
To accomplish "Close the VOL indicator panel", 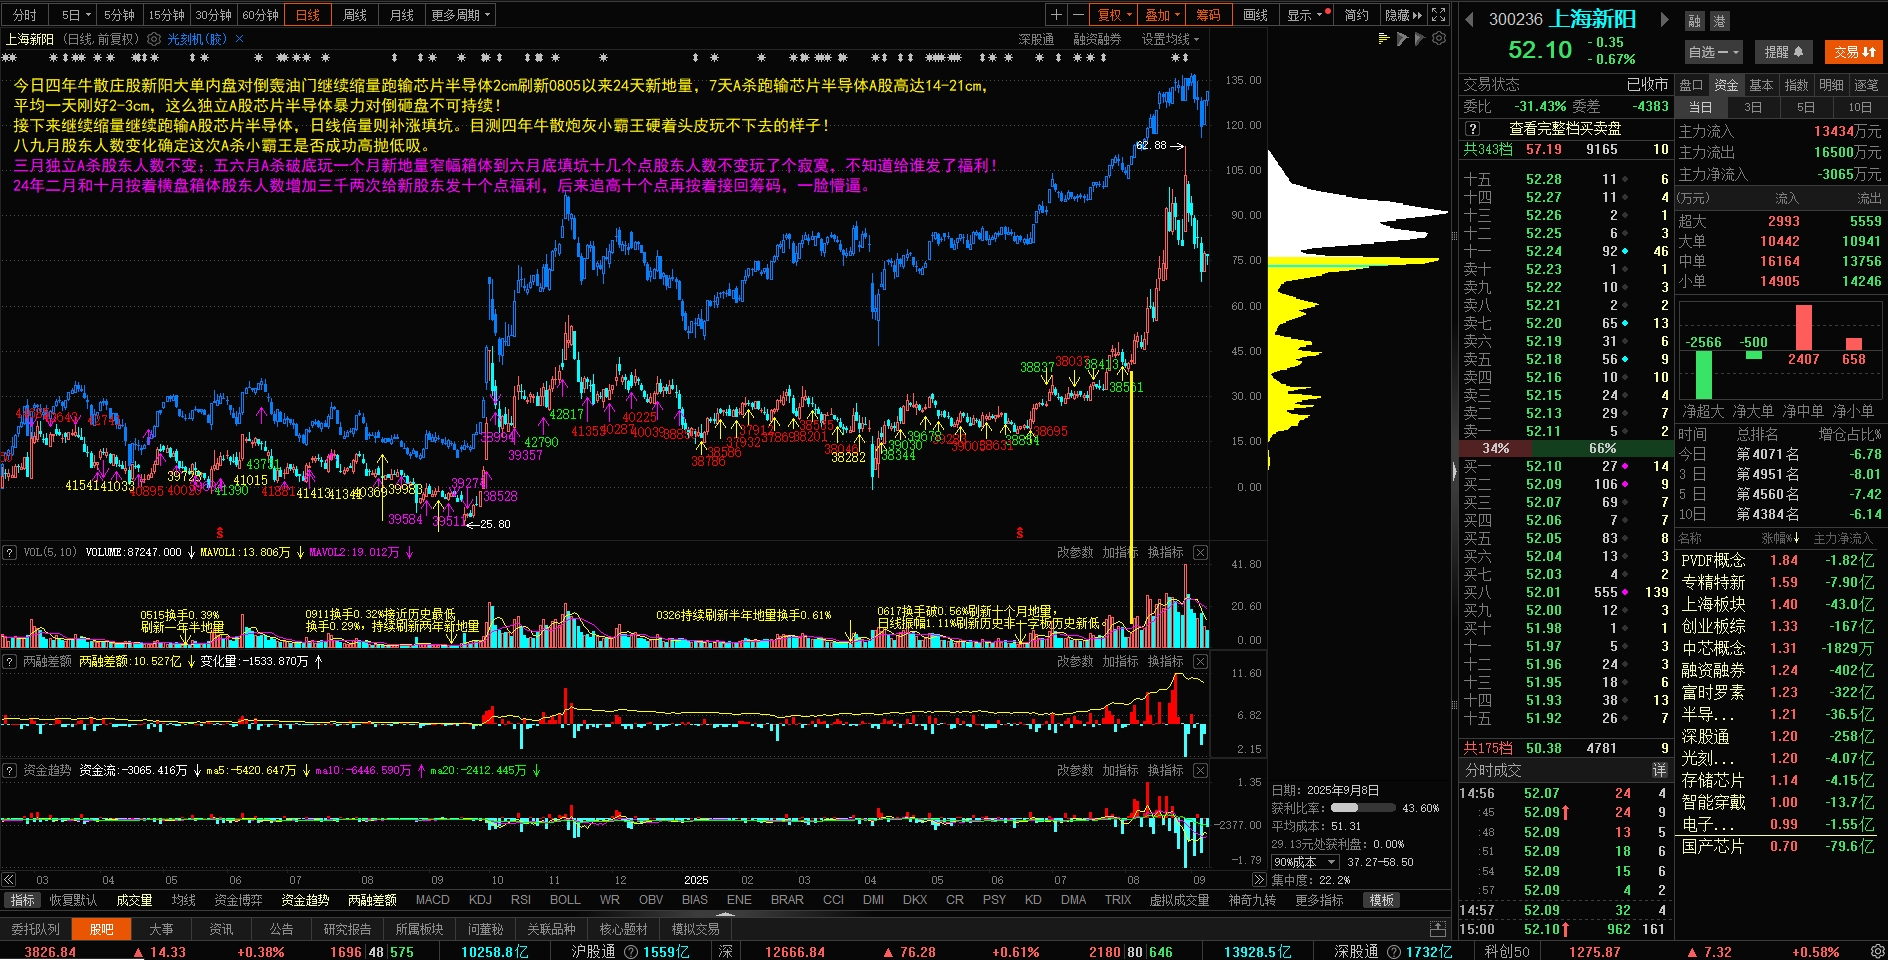I will (x=1200, y=552).
